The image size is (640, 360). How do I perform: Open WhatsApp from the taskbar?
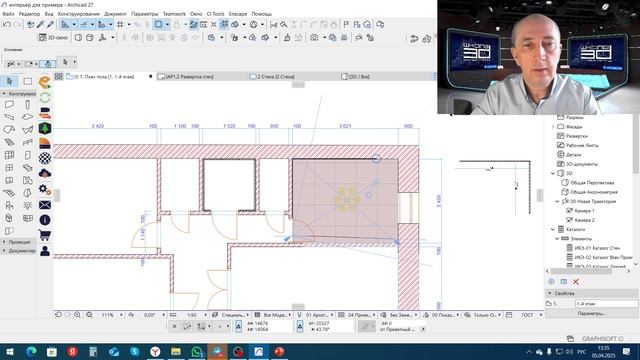(x=197, y=352)
